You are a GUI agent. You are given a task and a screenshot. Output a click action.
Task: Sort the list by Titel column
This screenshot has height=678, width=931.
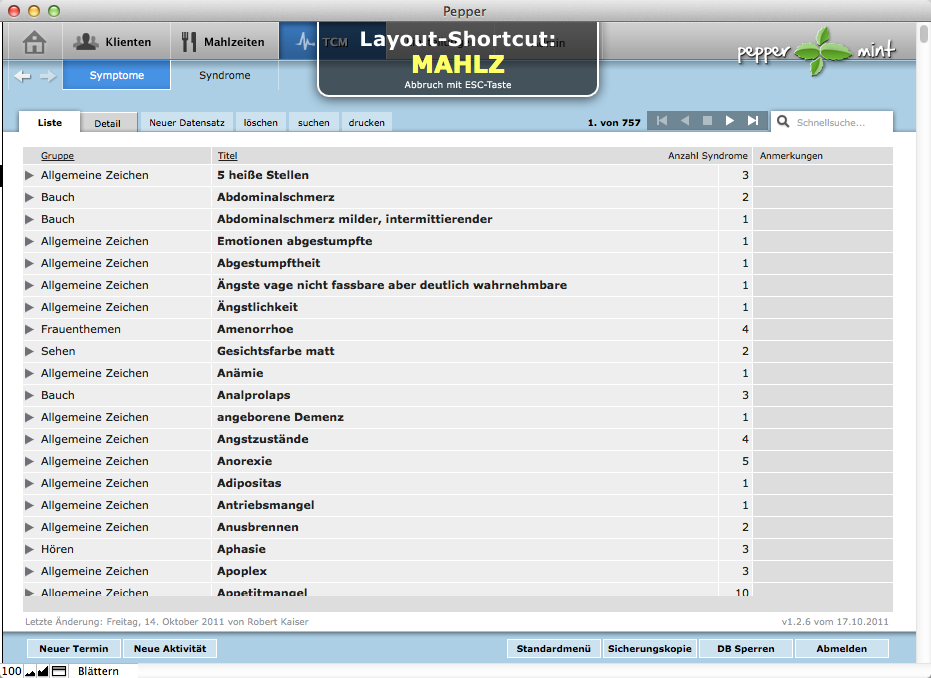click(227, 156)
